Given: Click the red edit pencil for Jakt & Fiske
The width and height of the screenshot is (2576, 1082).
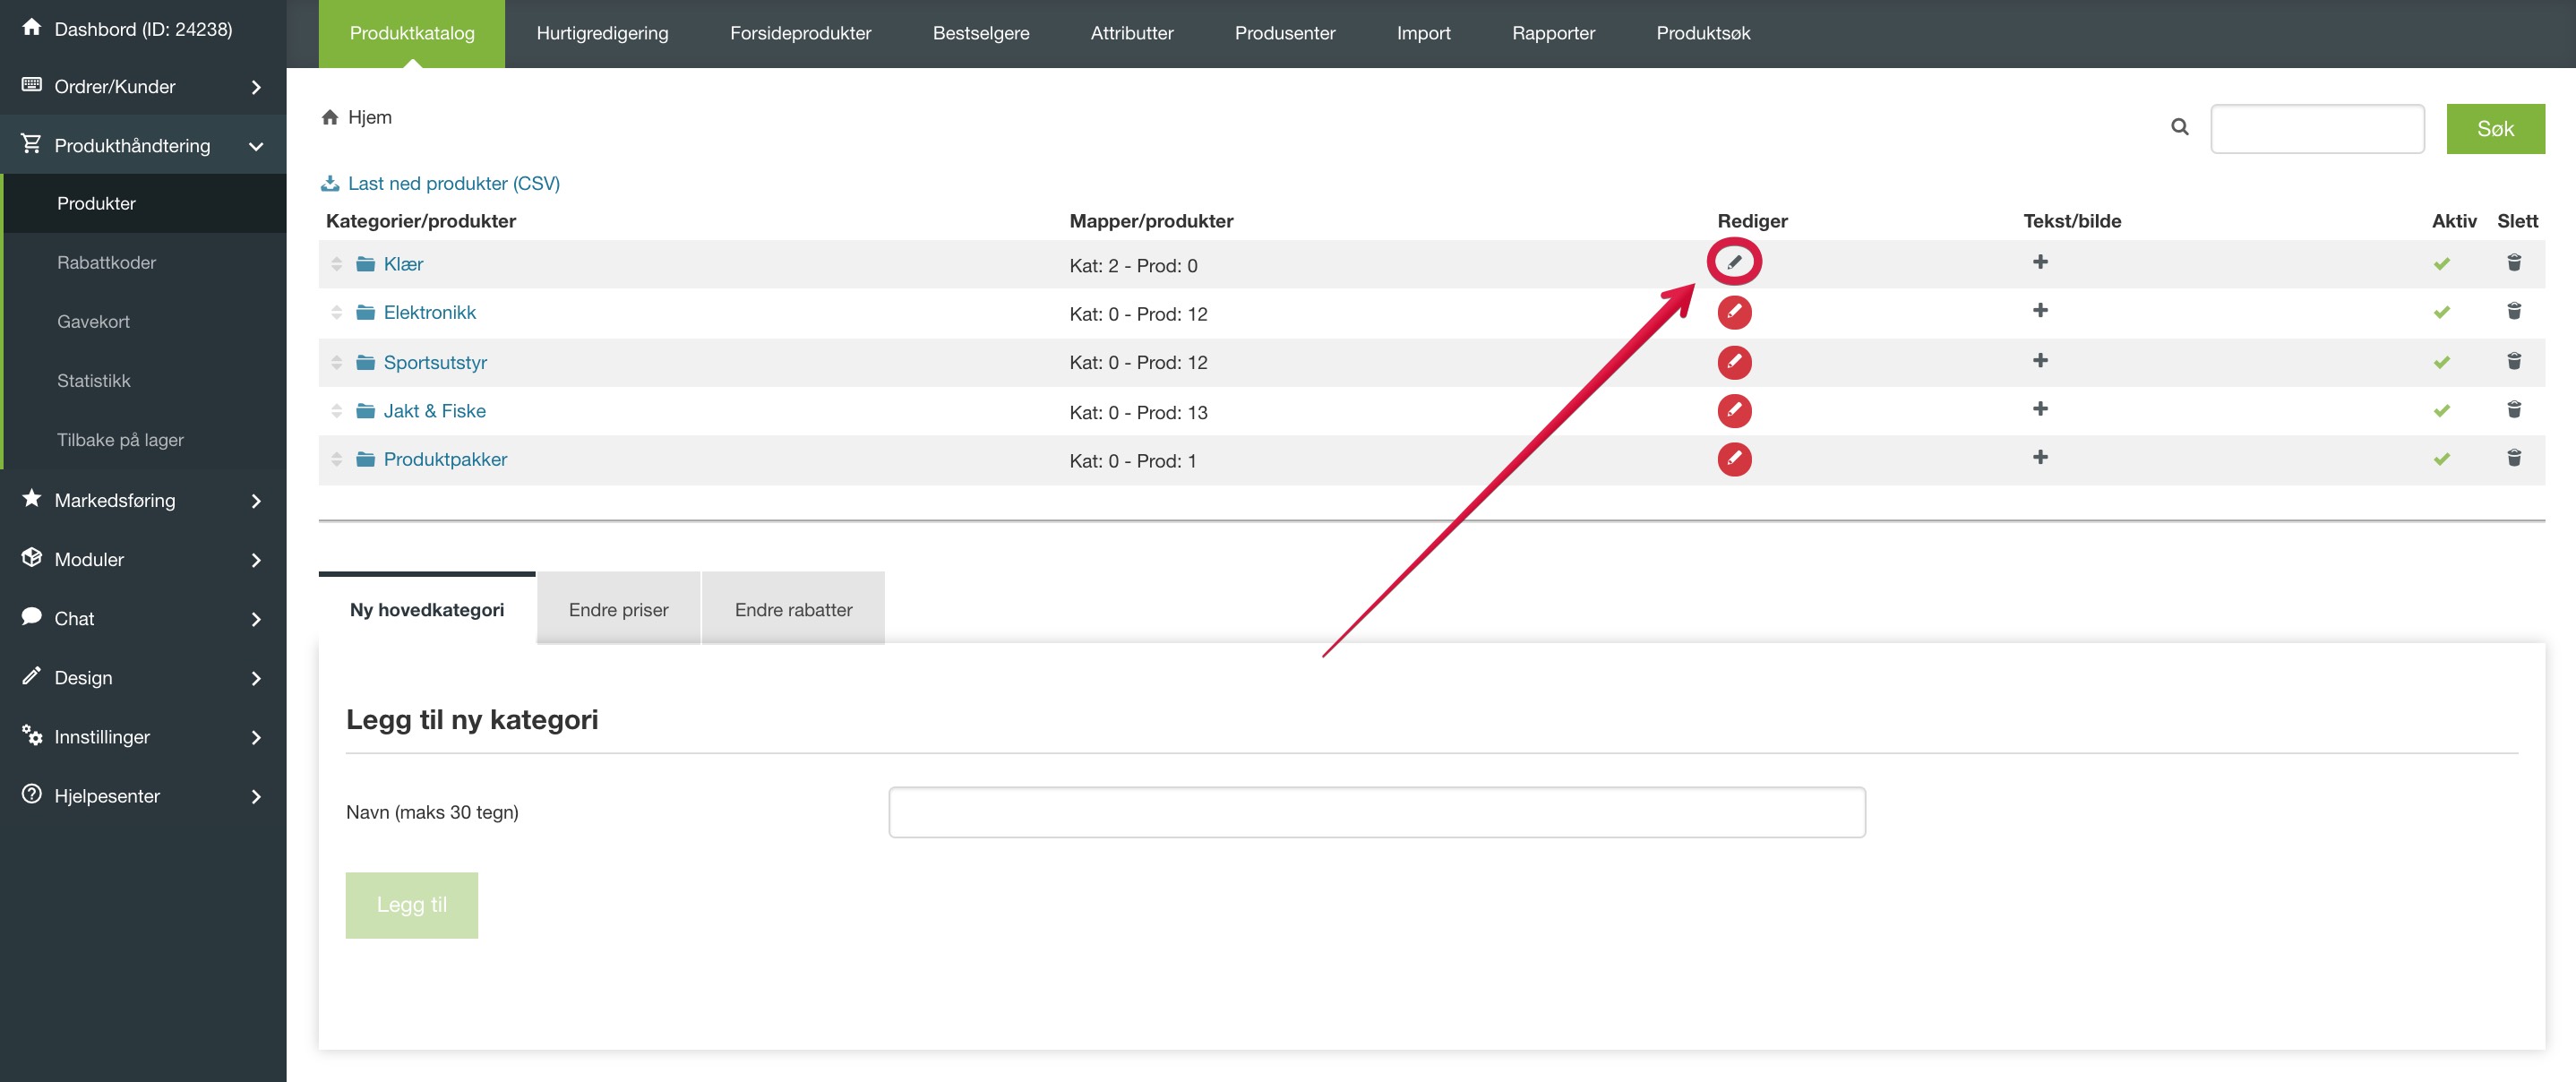Looking at the screenshot, I should (1733, 410).
